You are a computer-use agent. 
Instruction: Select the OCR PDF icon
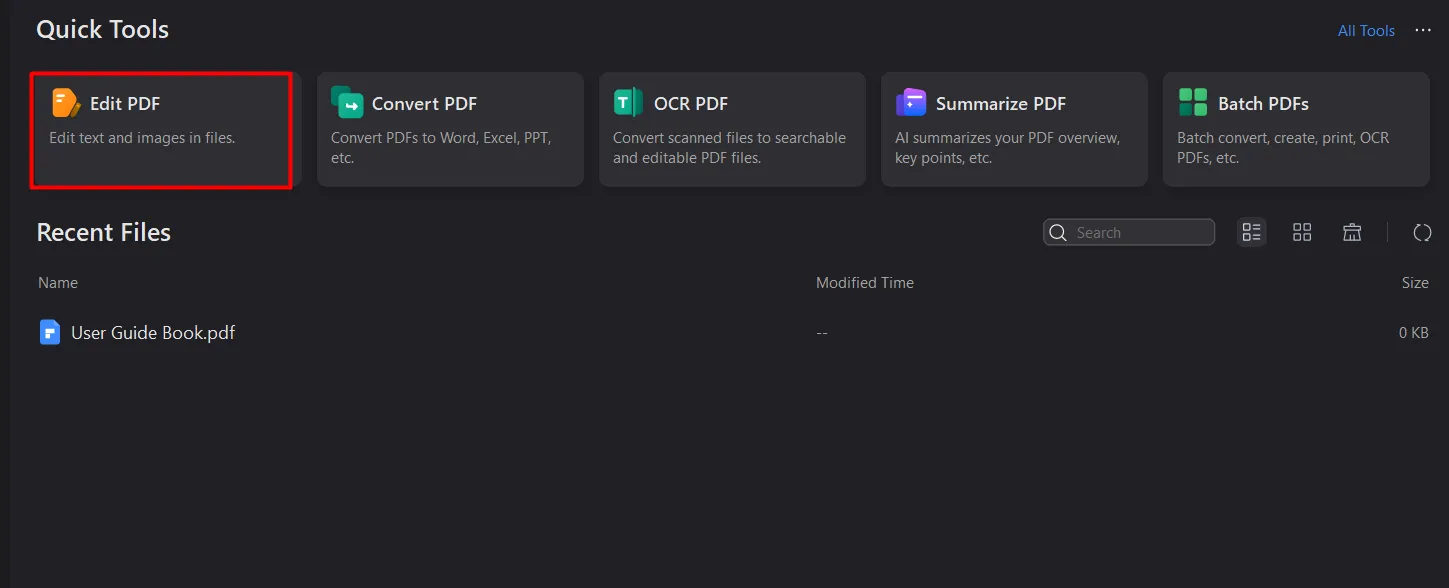(x=629, y=103)
